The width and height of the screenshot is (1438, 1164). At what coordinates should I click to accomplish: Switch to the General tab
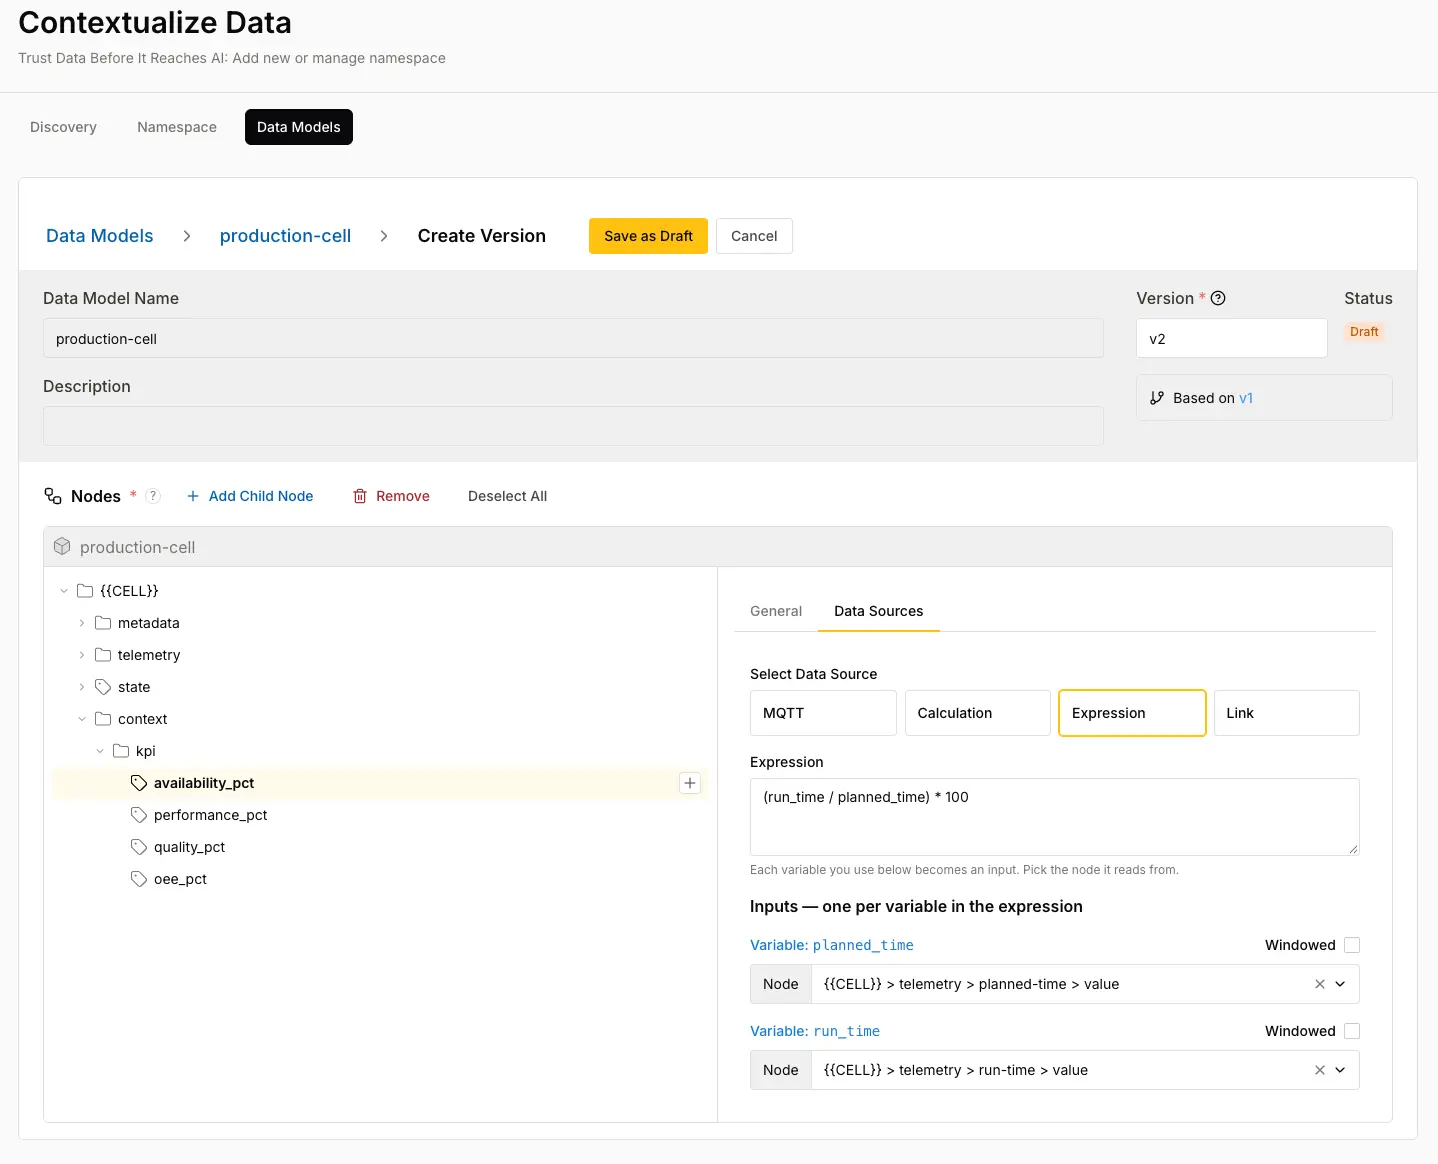click(x=776, y=611)
